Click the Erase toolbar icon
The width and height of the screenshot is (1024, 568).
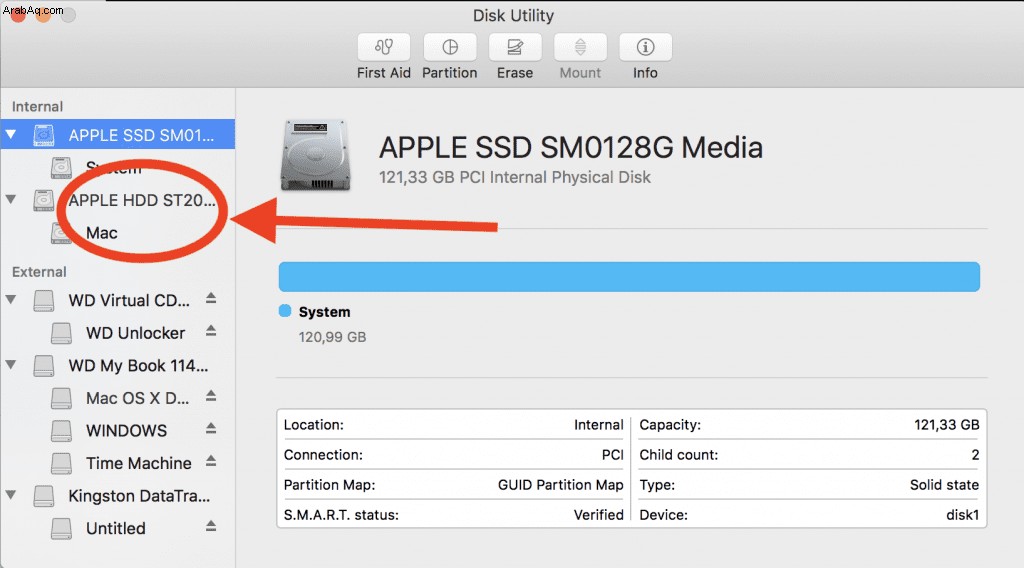coord(515,48)
